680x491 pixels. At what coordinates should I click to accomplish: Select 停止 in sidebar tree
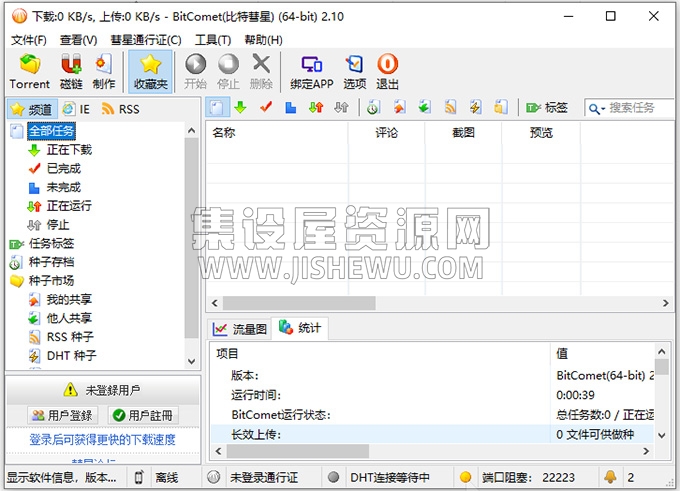(x=58, y=225)
